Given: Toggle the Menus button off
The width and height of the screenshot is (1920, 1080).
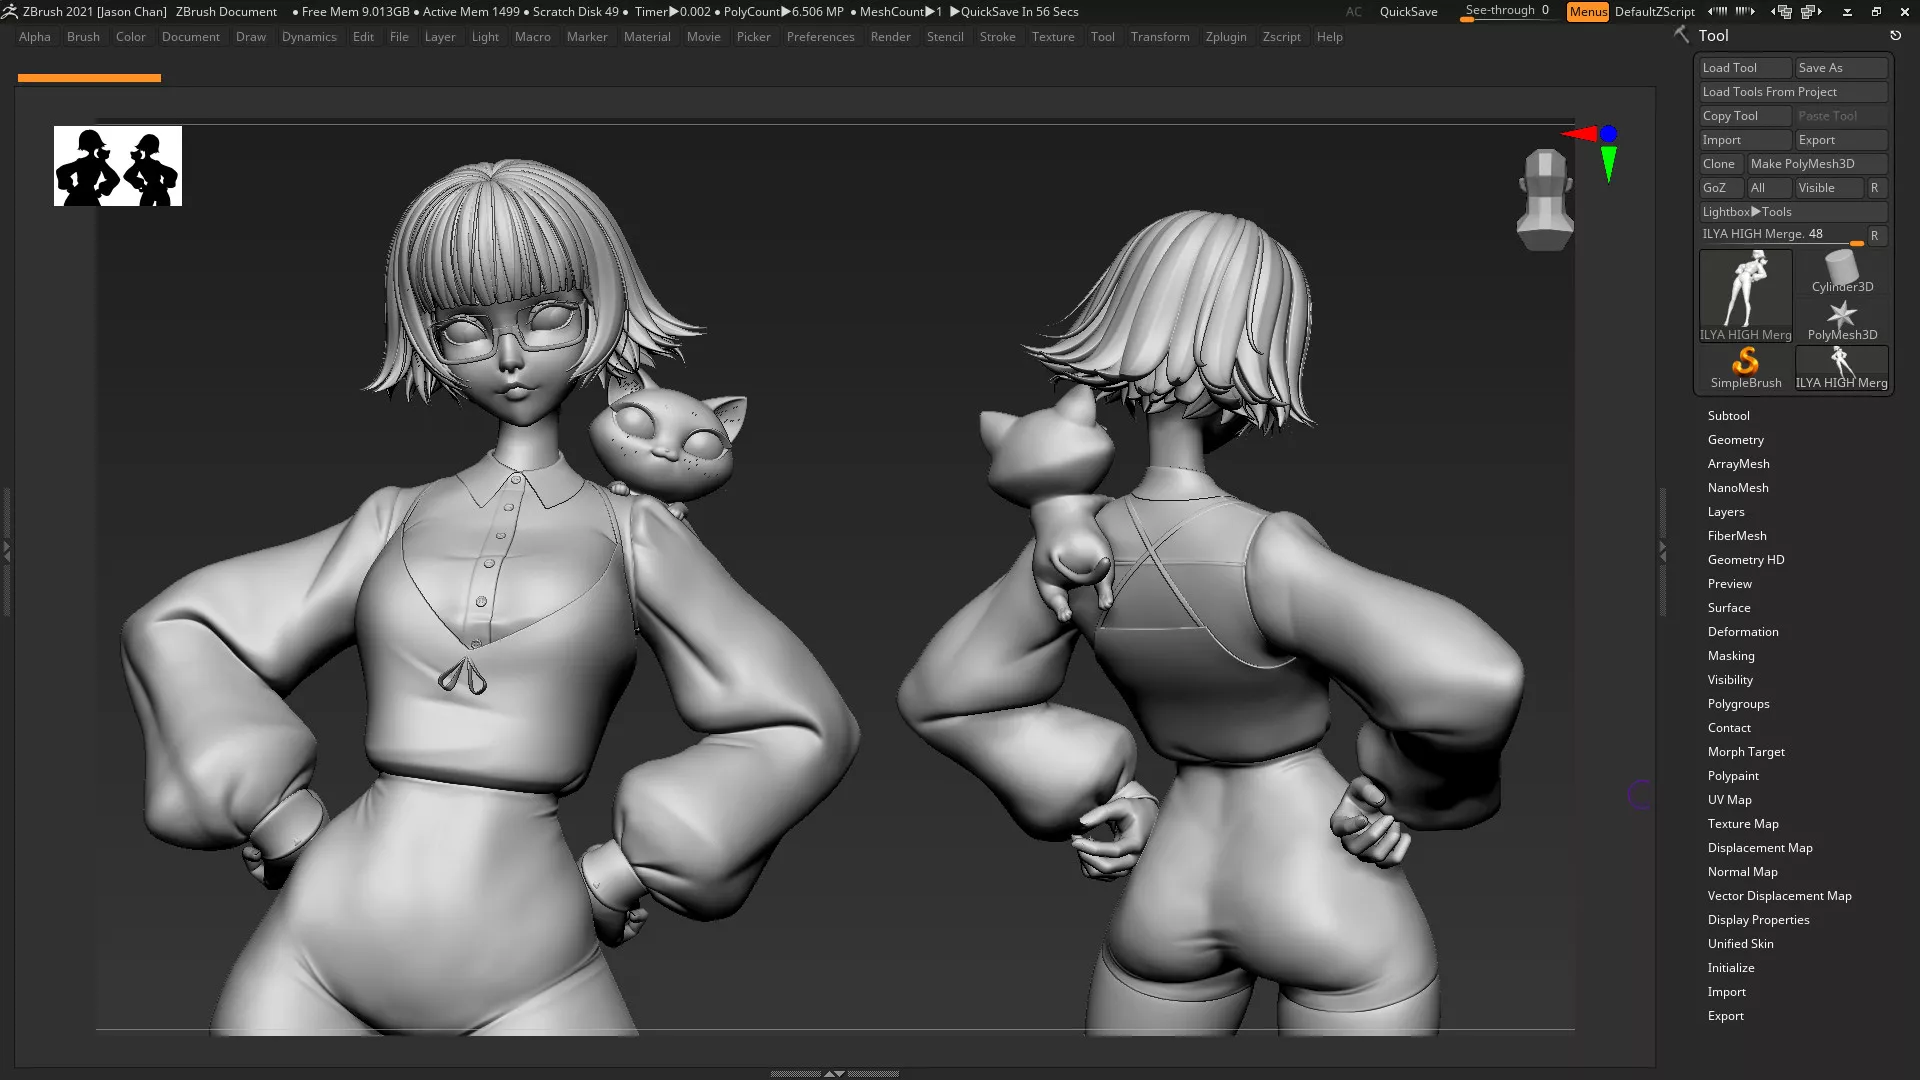Looking at the screenshot, I should (x=1587, y=12).
